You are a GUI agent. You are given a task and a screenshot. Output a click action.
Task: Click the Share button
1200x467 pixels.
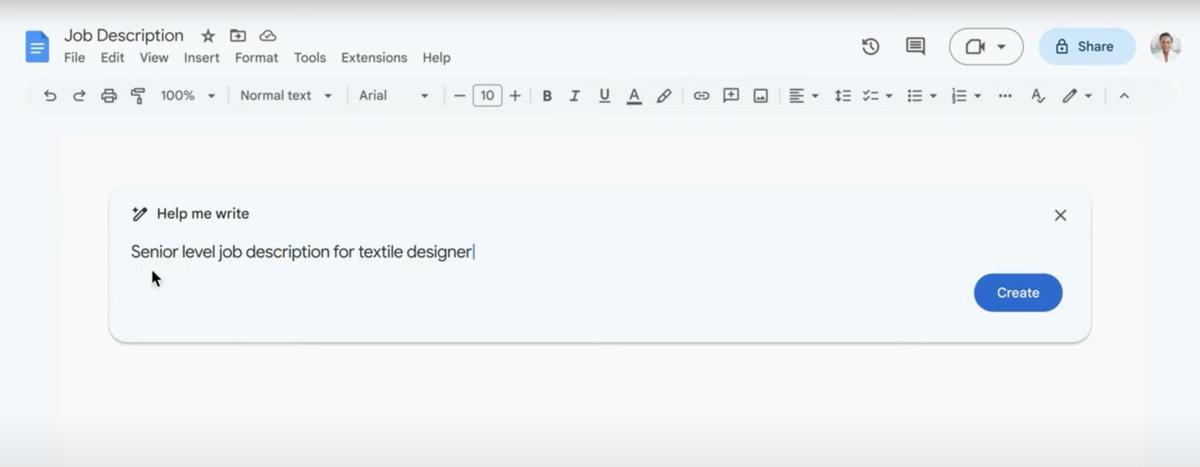(1086, 46)
